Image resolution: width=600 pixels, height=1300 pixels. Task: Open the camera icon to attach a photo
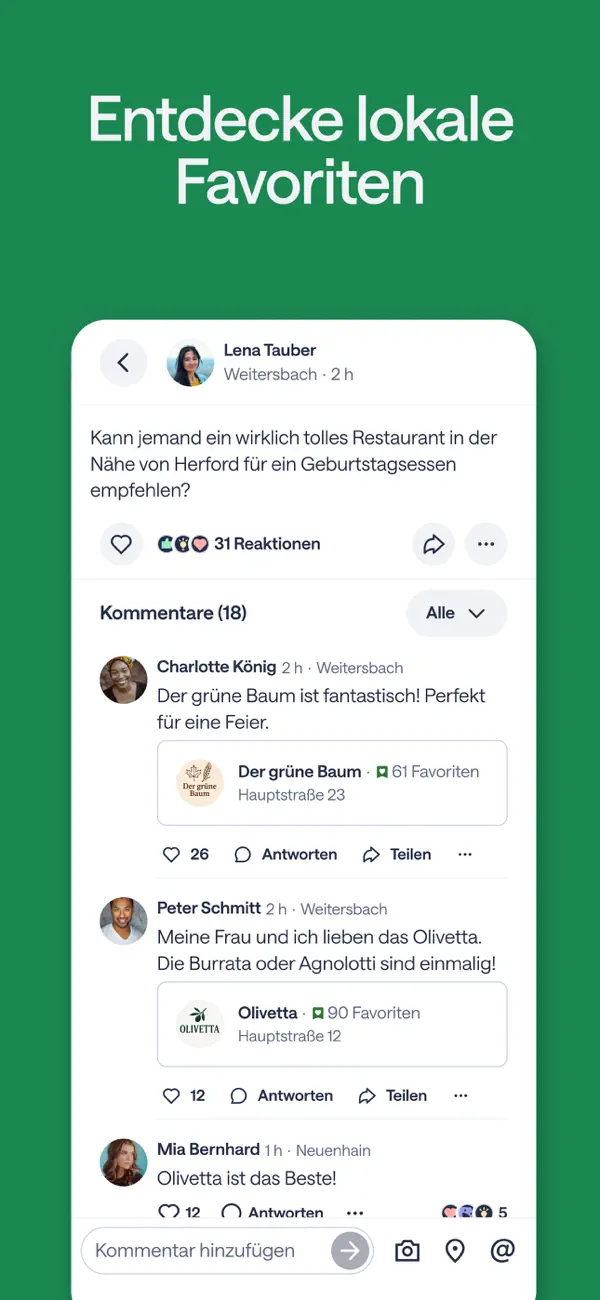pos(407,1250)
